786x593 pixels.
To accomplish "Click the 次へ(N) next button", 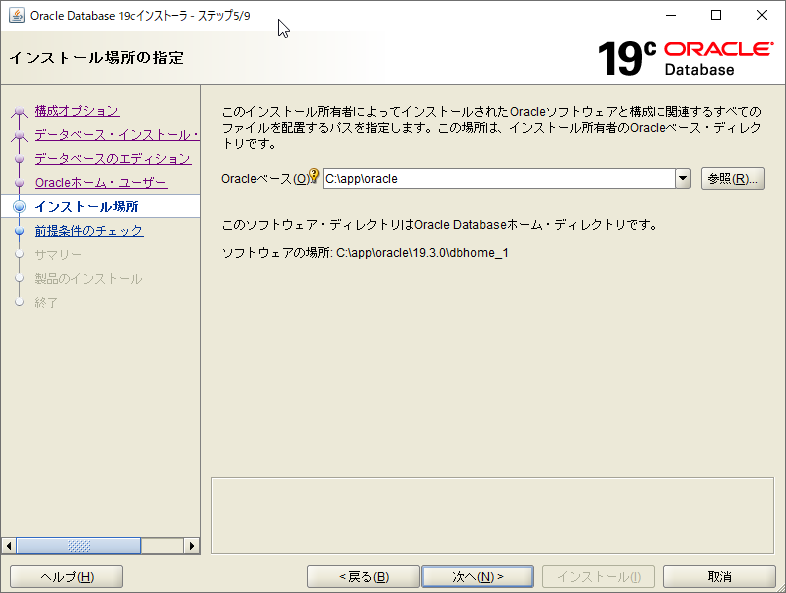I will coord(478,577).
